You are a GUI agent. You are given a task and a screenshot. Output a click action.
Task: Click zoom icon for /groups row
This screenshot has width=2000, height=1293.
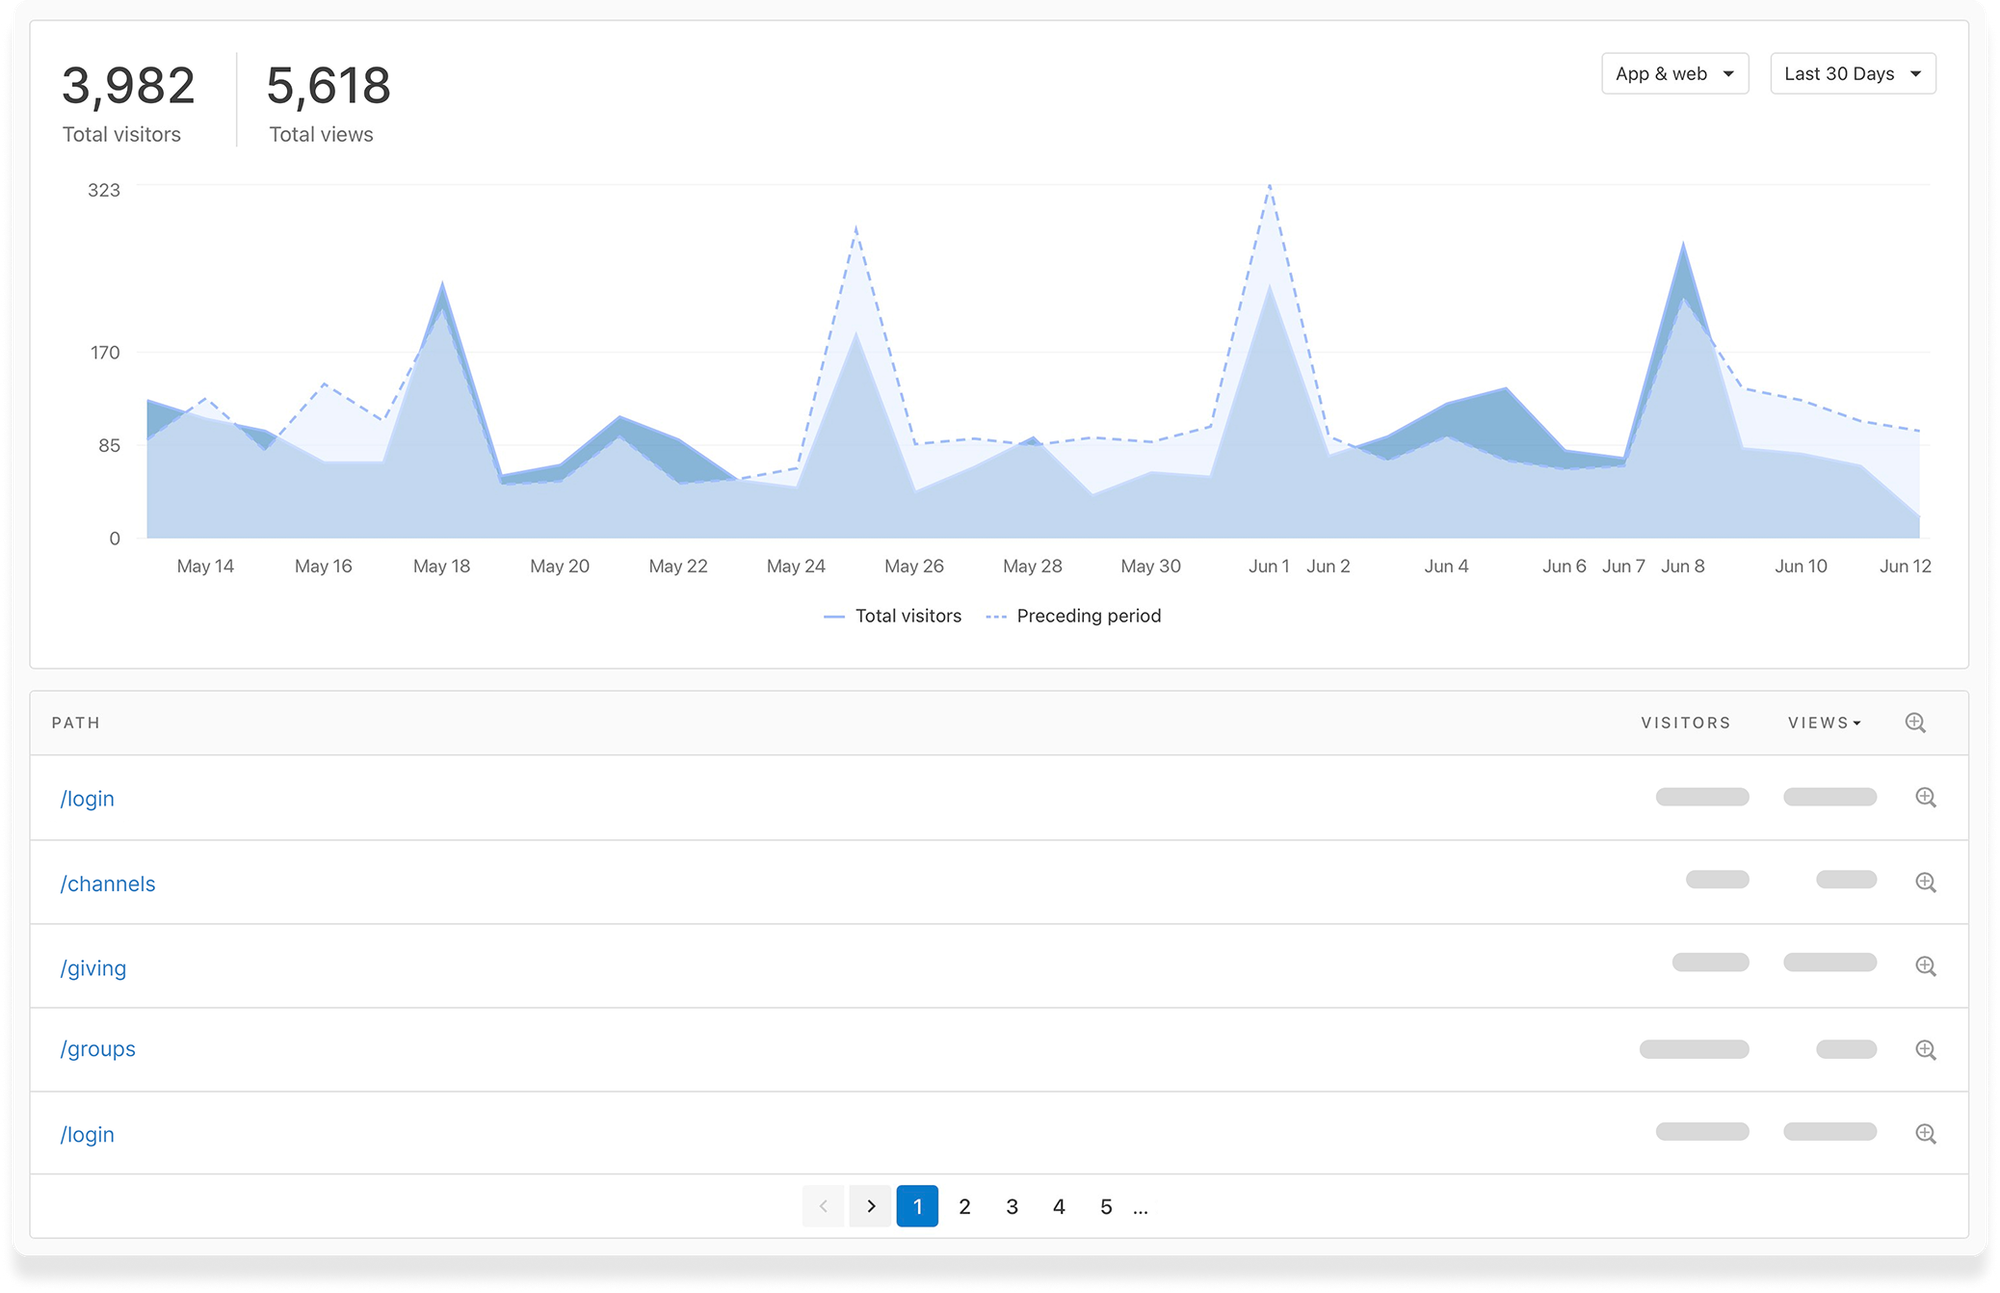pyautogui.click(x=1925, y=1050)
